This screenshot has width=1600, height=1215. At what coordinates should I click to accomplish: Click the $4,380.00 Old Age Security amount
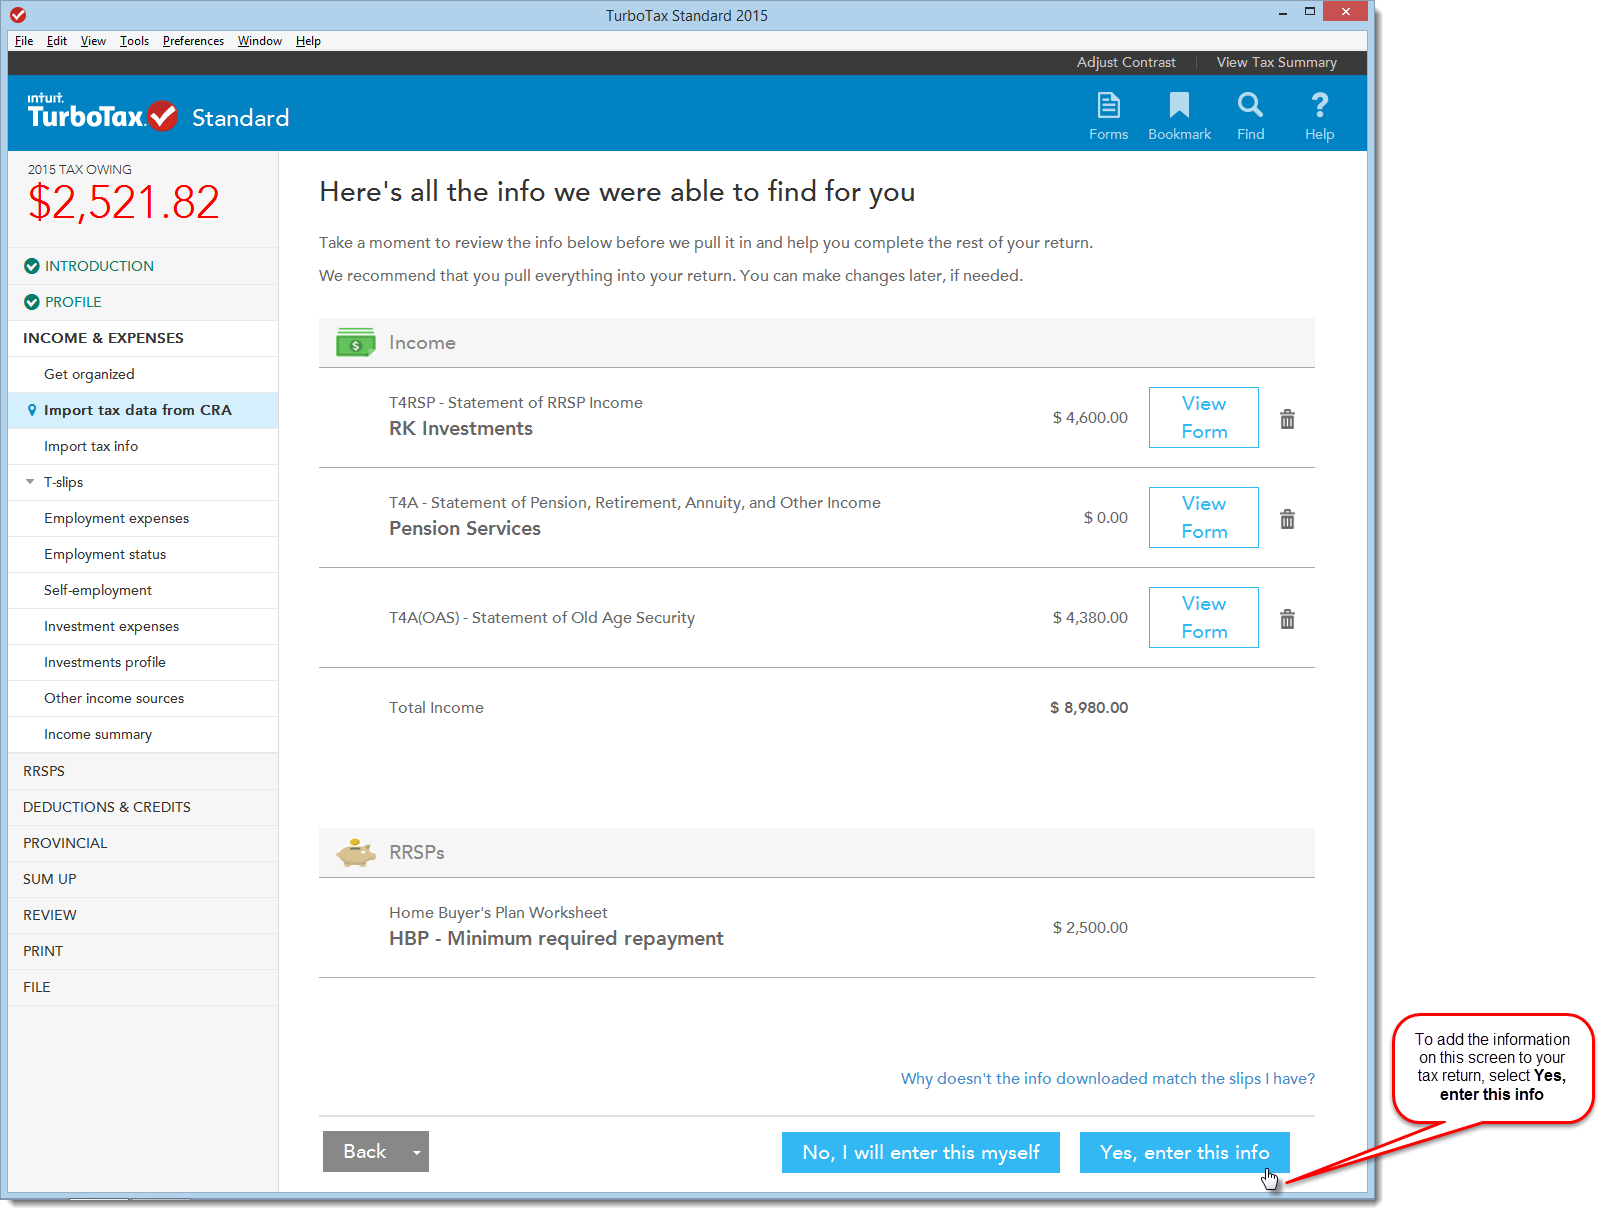click(x=1090, y=618)
